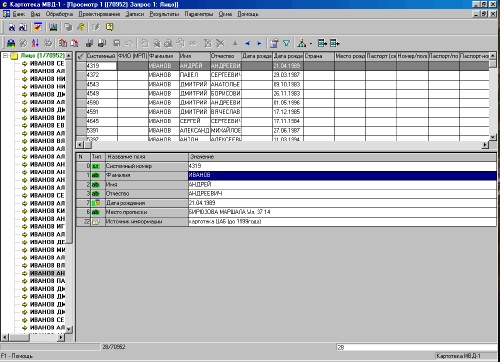Screen dimensions: 500x362
Task: Click the colorful bank icon starting second toolbar
Action: pyautogui.click(x=11, y=43)
